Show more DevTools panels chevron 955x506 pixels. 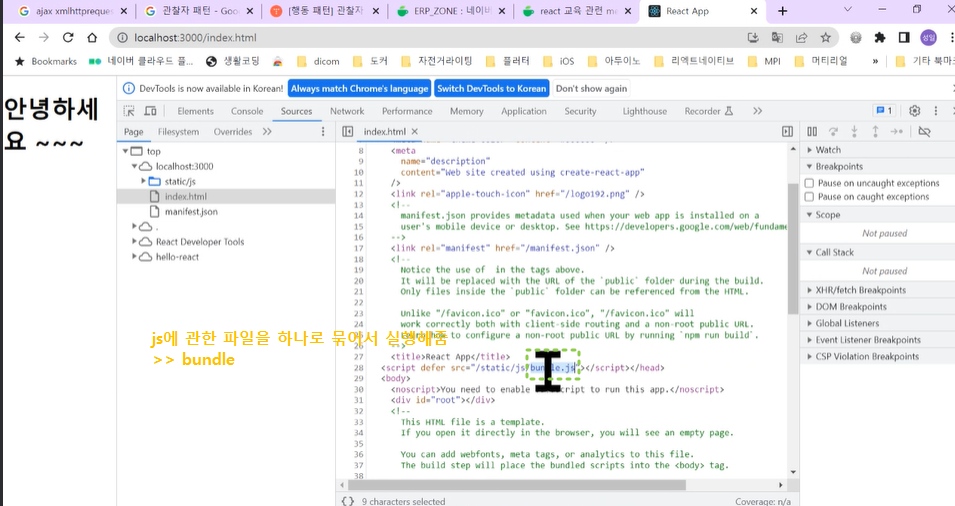[757, 111]
